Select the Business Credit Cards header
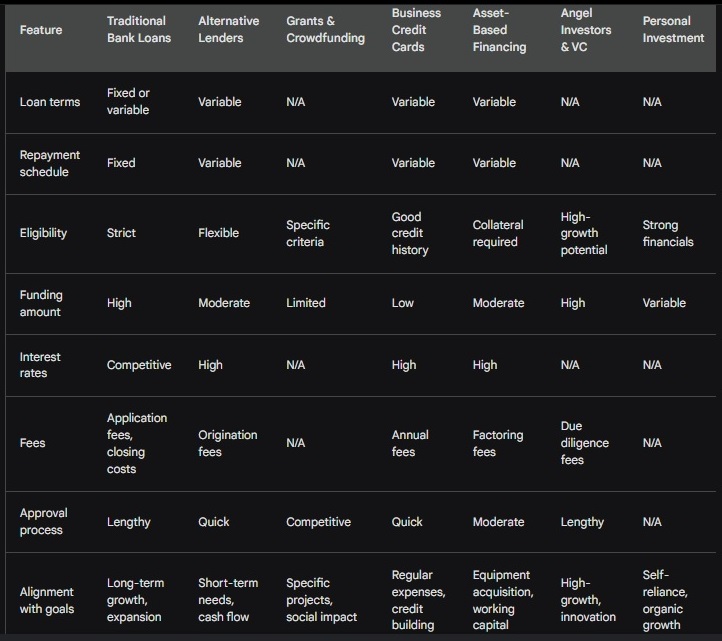722x641 pixels. coord(416,30)
